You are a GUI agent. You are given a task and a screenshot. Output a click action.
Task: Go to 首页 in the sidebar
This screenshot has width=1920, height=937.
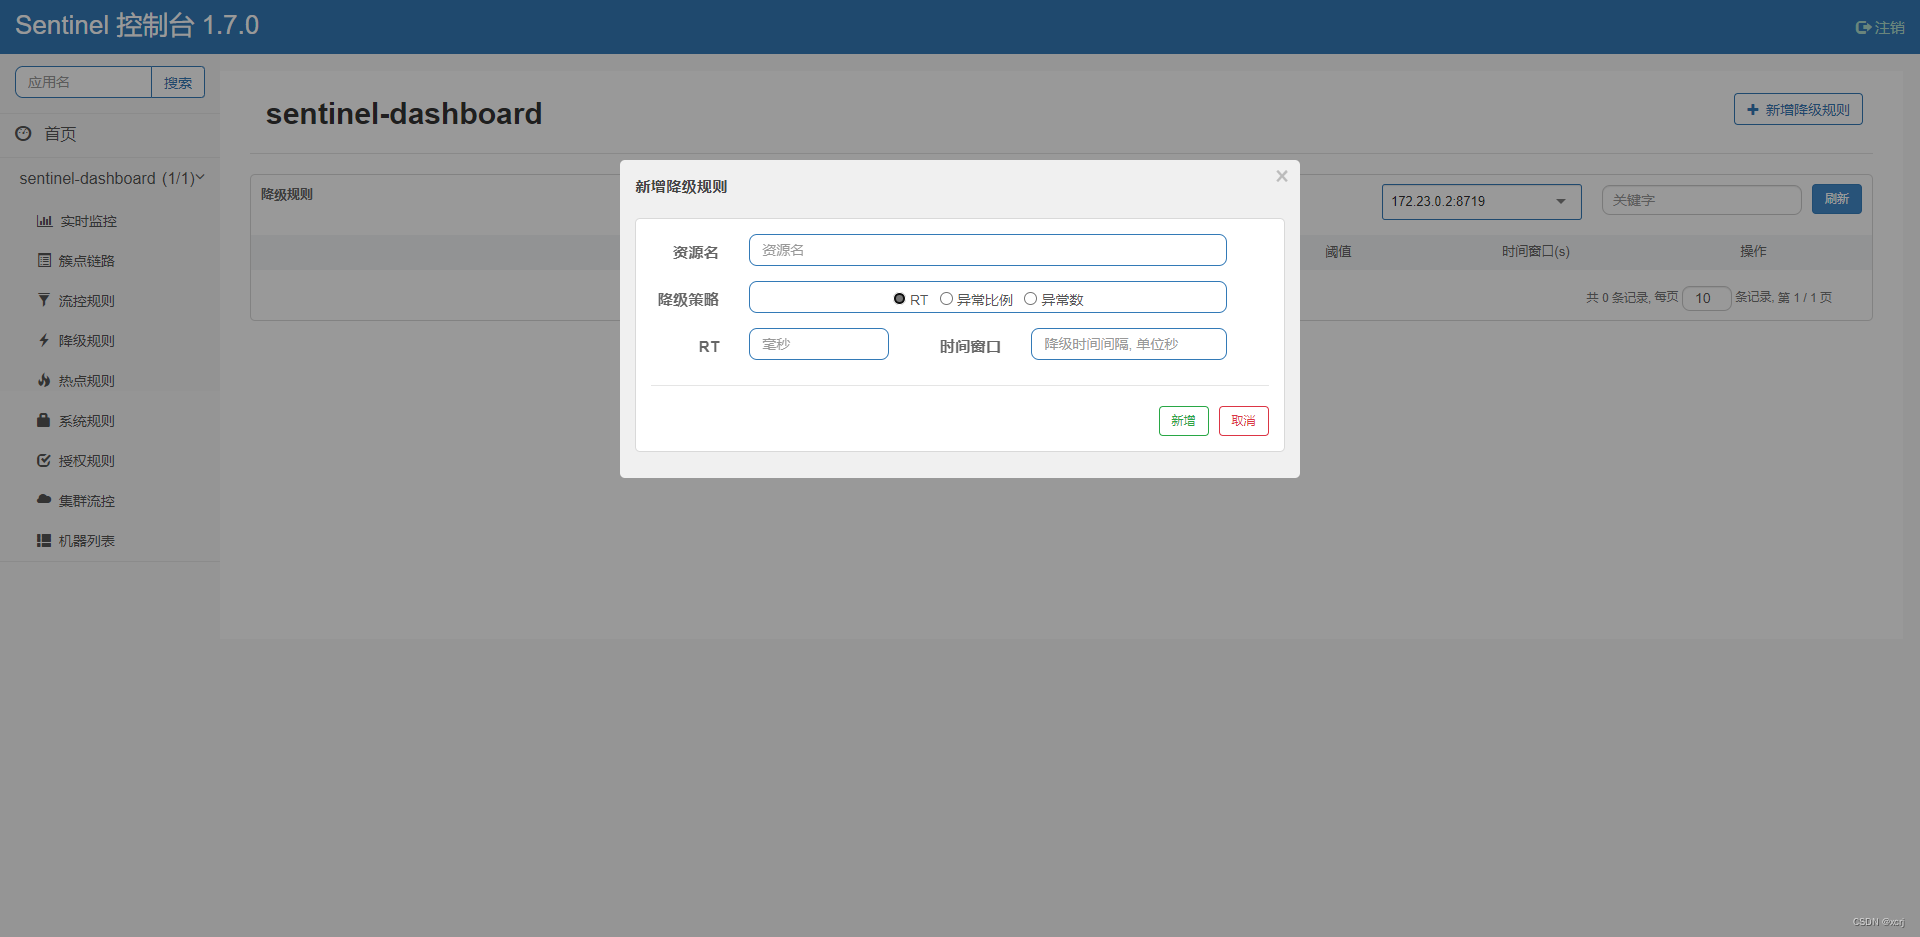pyautogui.click(x=60, y=133)
